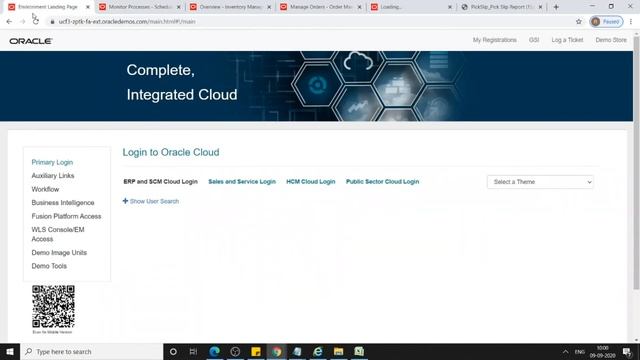The height and width of the screenshot is (360, 640).
Task: Click Log a Ticket link
Action: [567, 40]
